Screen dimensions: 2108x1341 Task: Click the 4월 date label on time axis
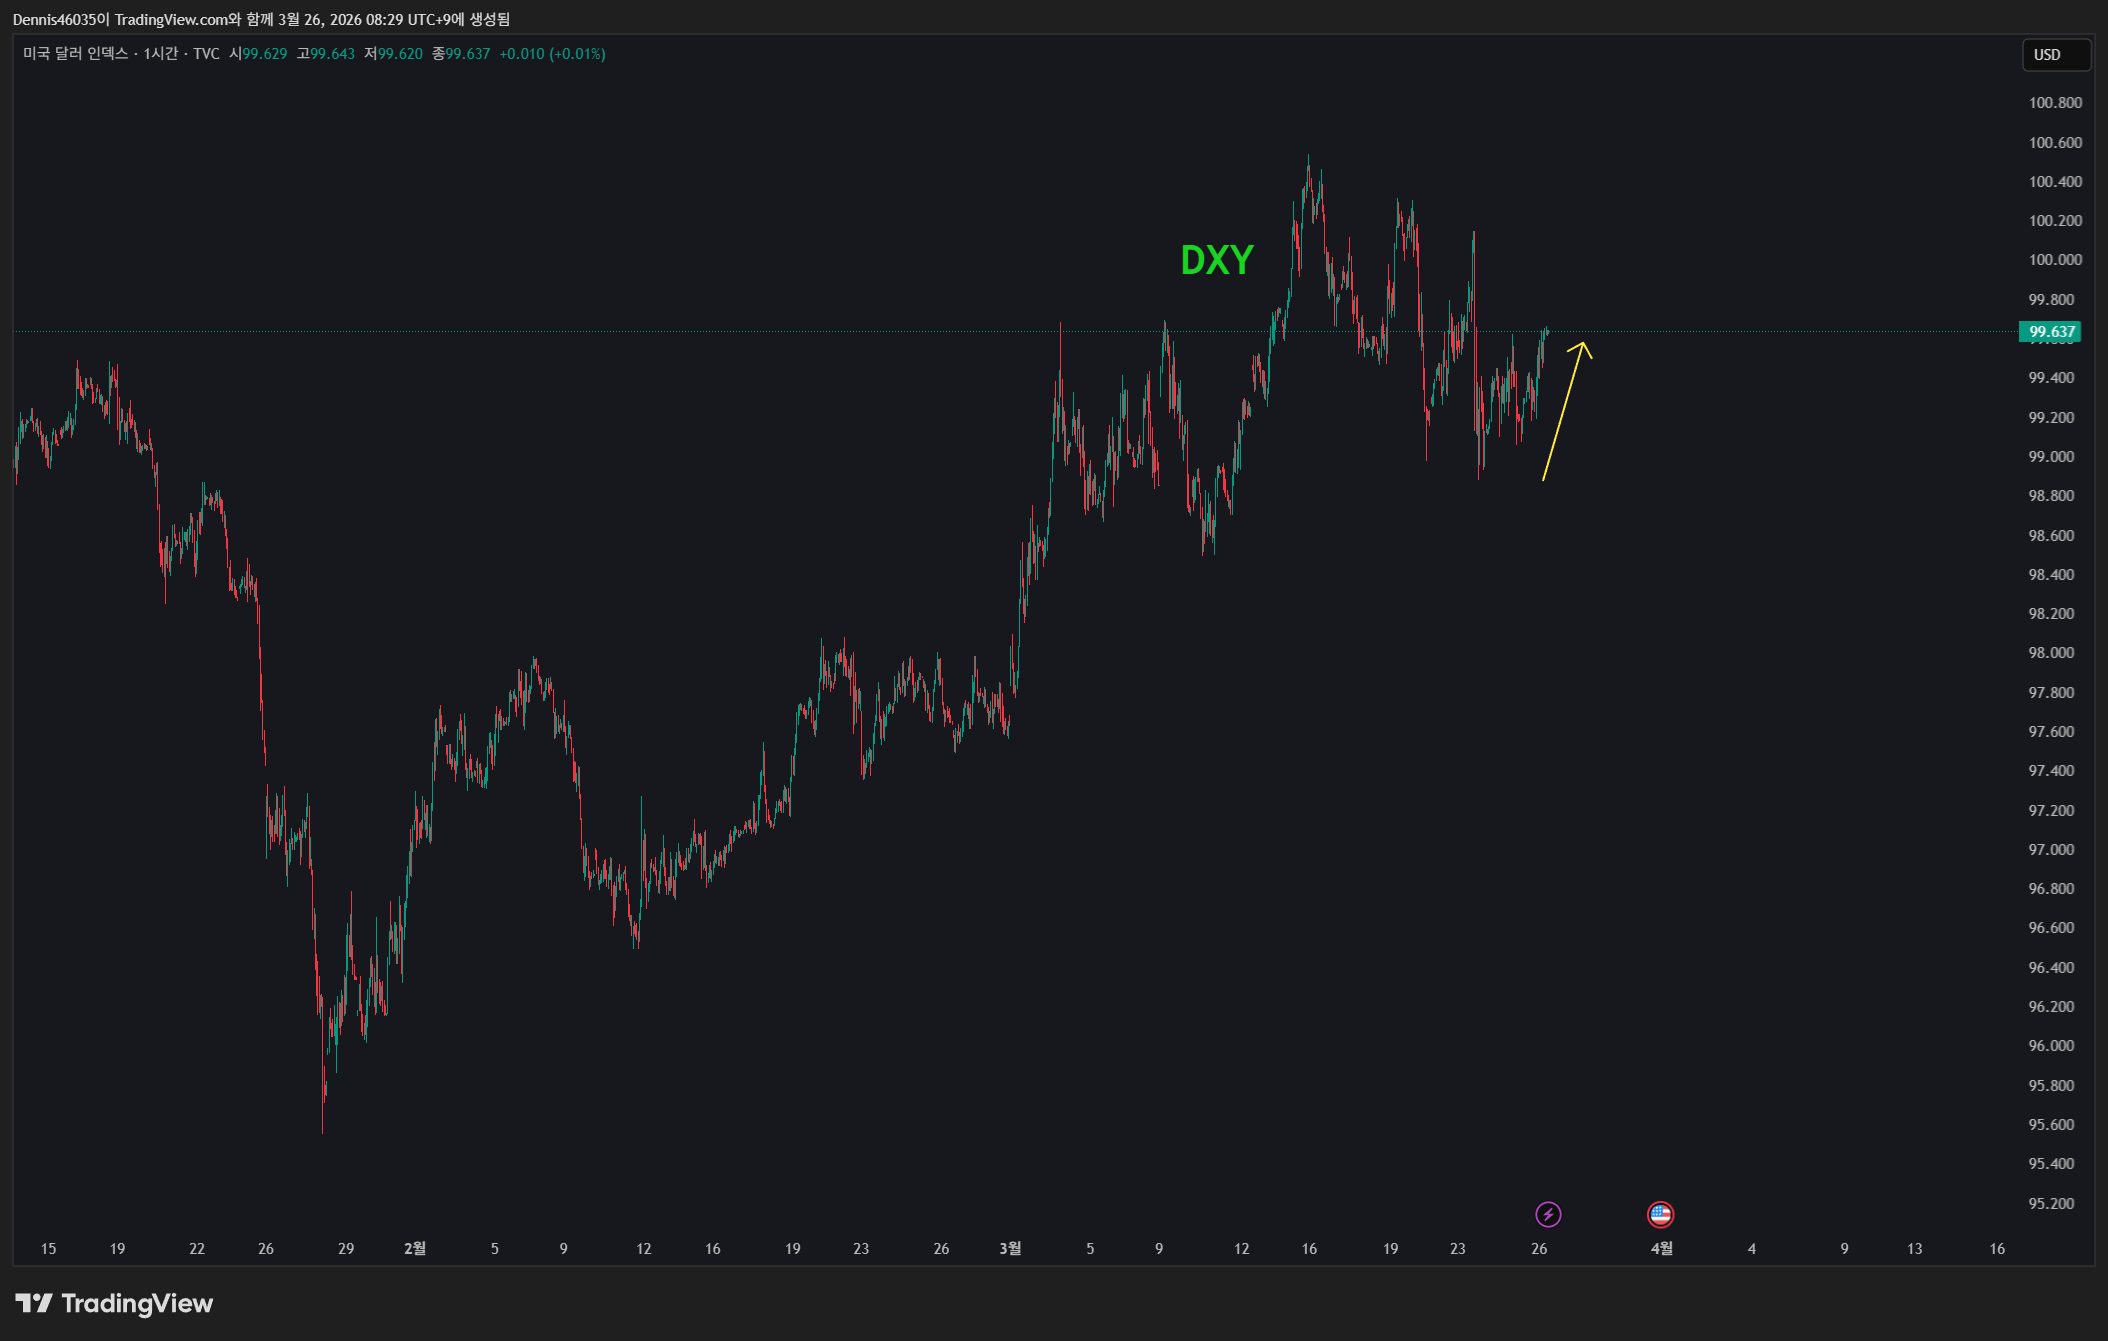(1661, 1248)
